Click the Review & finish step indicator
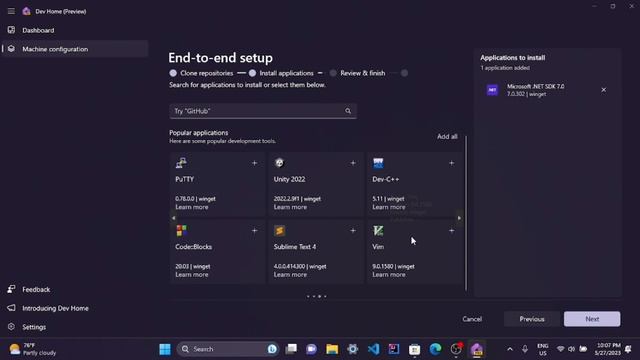Viewport: 640px width, 360px height. tap(333, 73)
